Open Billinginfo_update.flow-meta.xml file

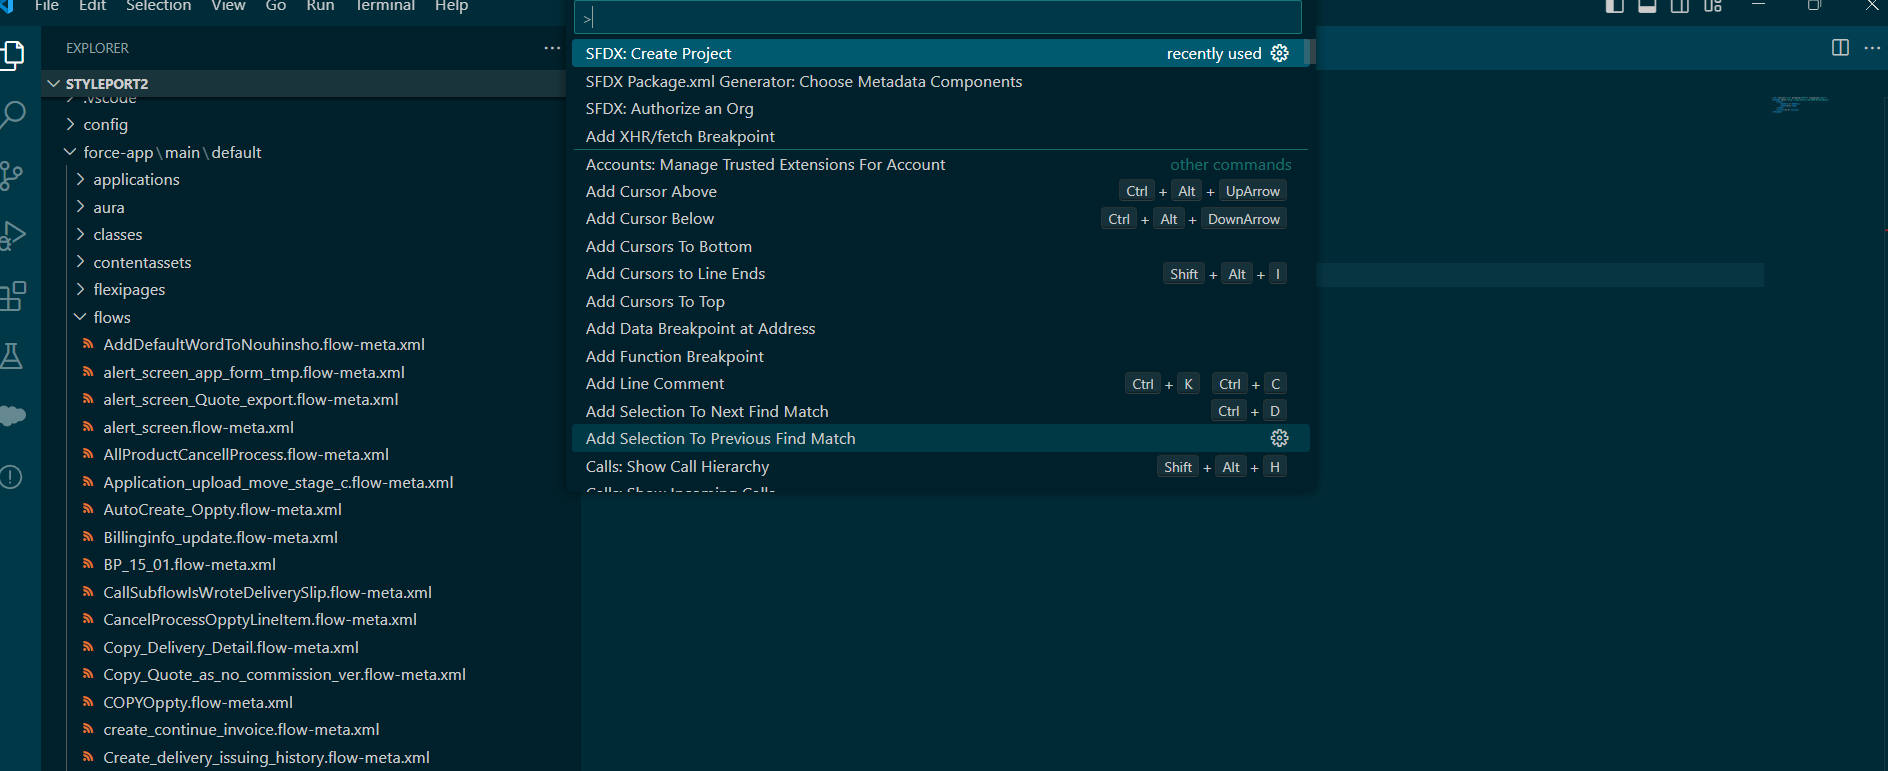(221, 537)
